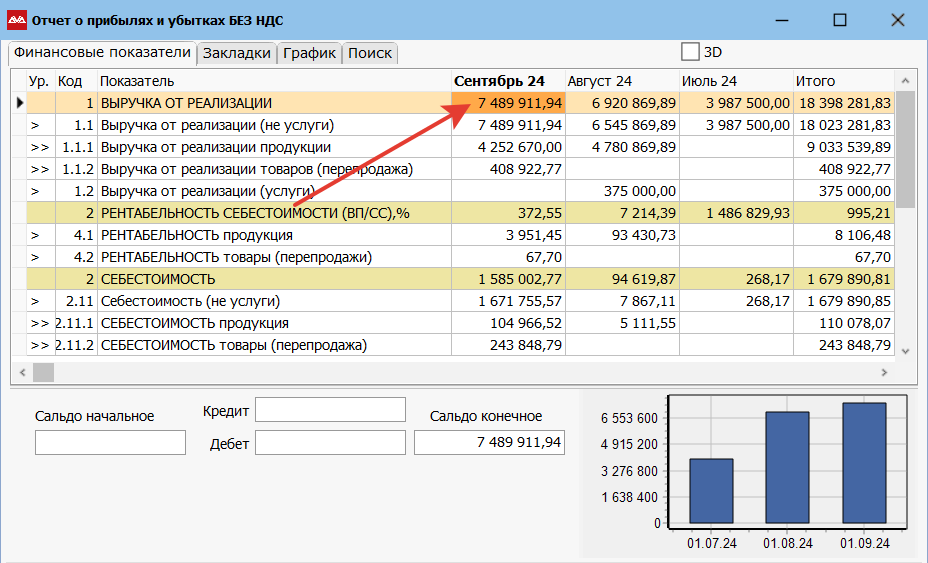The height and width of the screenshot is (563, 928).
Task: Click the highlighted cell 7 489 911,94 for Сентябрь
Action: [x=508, y=103]
